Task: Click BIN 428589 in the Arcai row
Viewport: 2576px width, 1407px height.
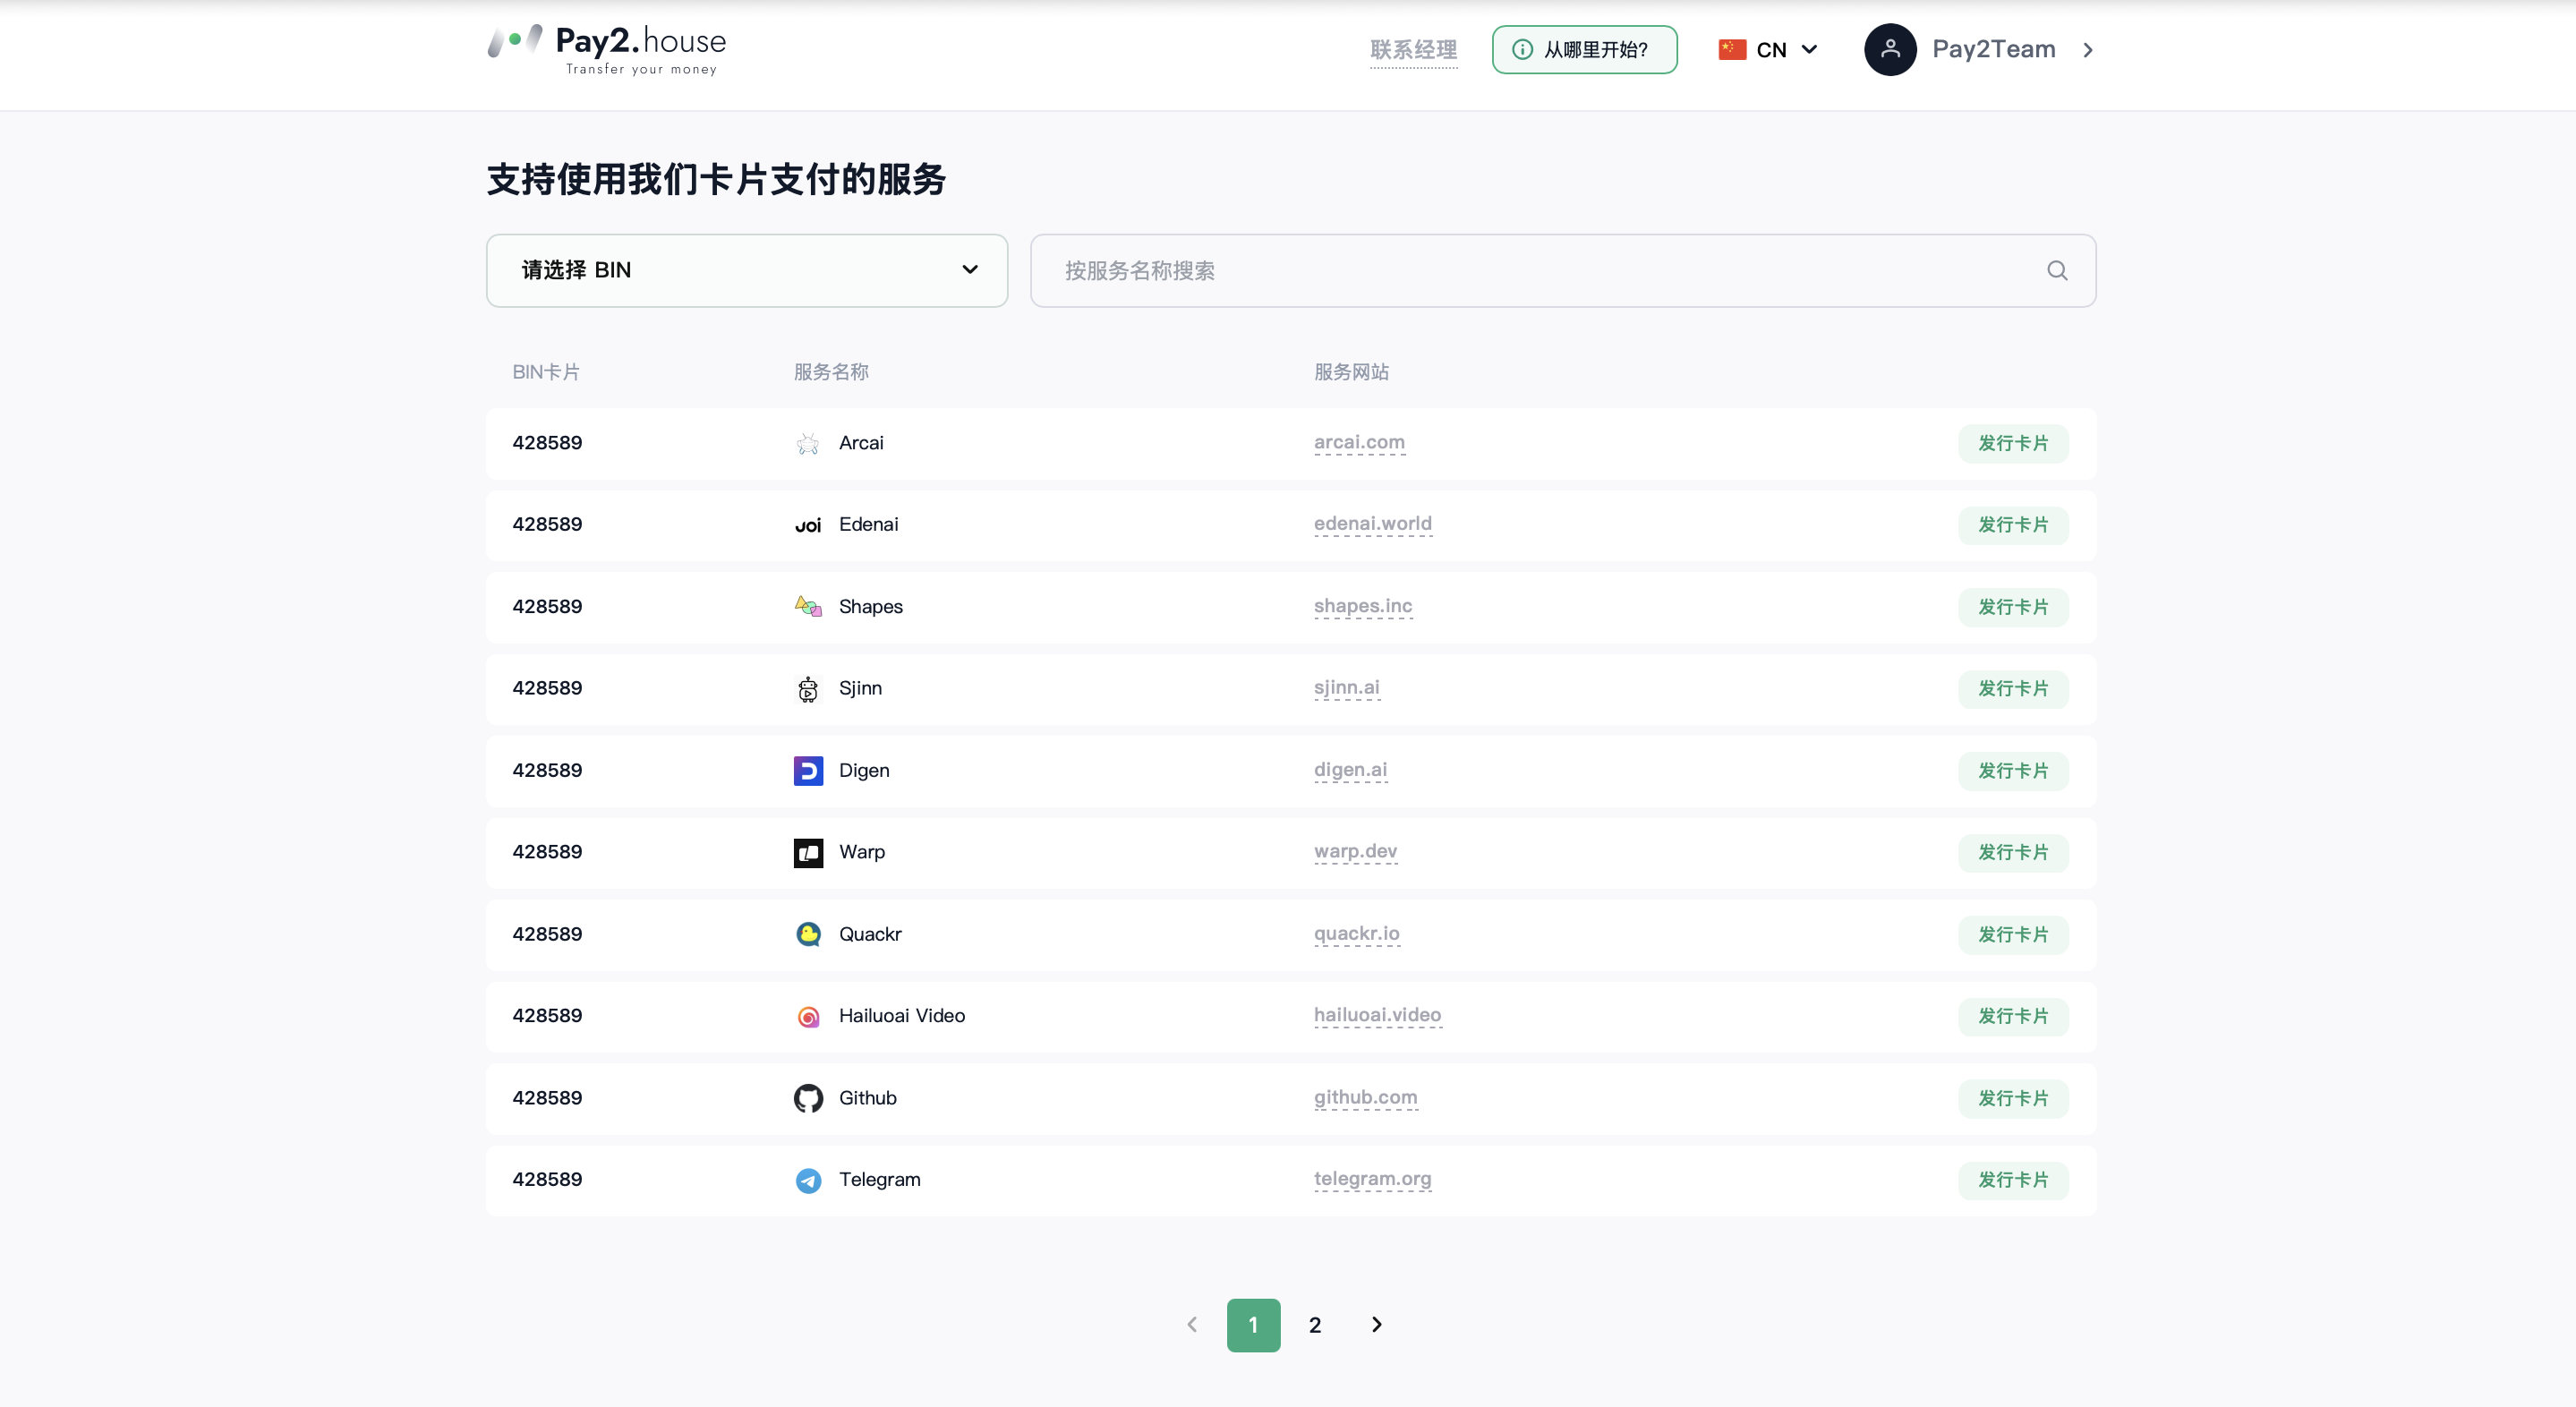Action: 547,443
